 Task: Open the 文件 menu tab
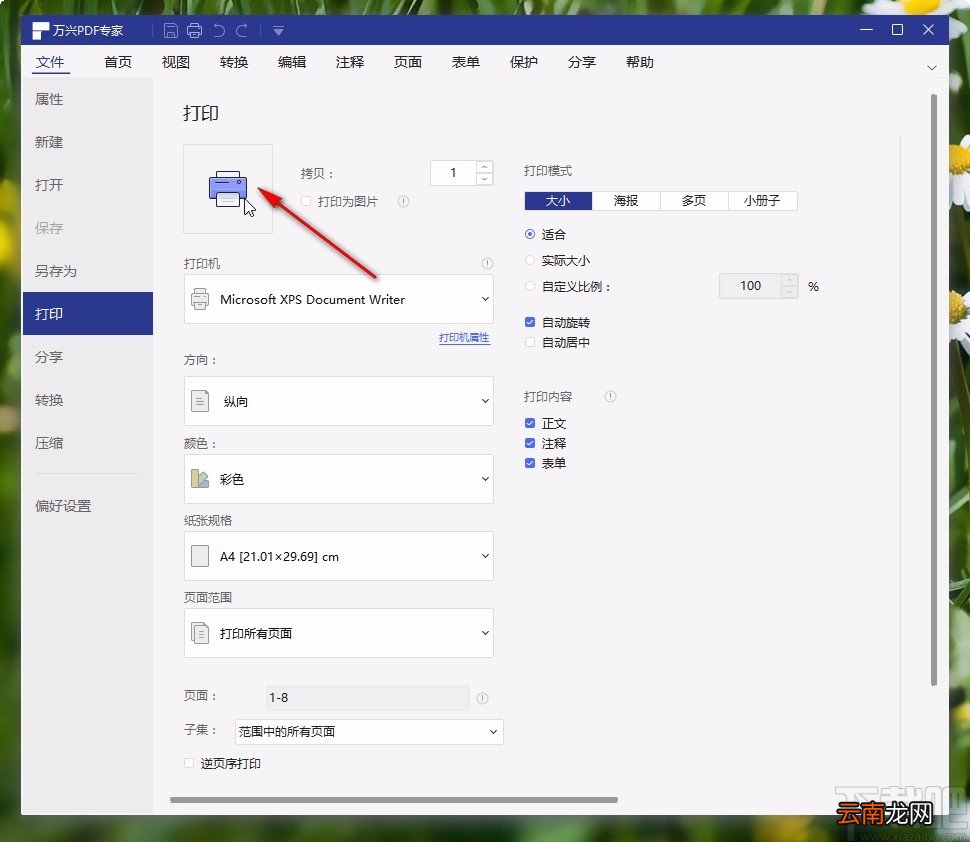[50, 62]
